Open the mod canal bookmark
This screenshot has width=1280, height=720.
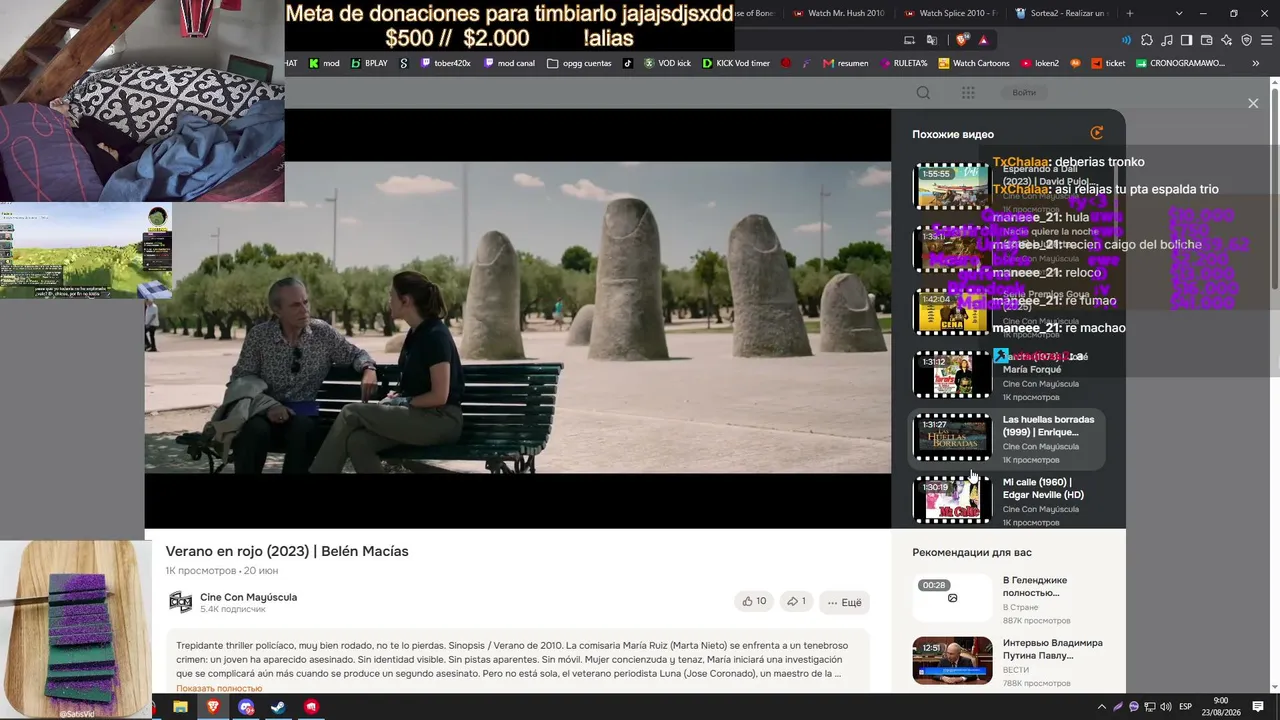[x=509, y=63]
